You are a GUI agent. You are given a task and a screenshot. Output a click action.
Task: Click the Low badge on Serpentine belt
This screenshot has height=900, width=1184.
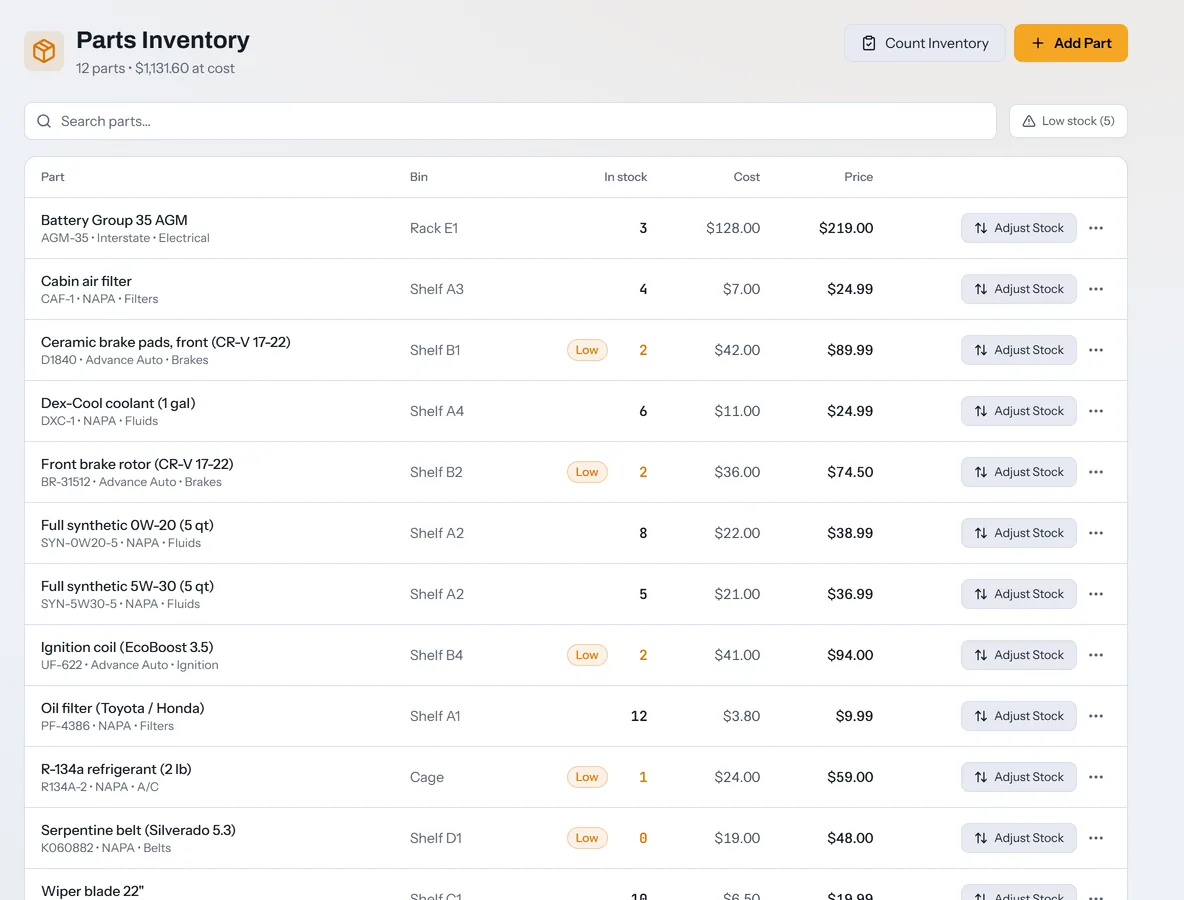pos(587,838)
